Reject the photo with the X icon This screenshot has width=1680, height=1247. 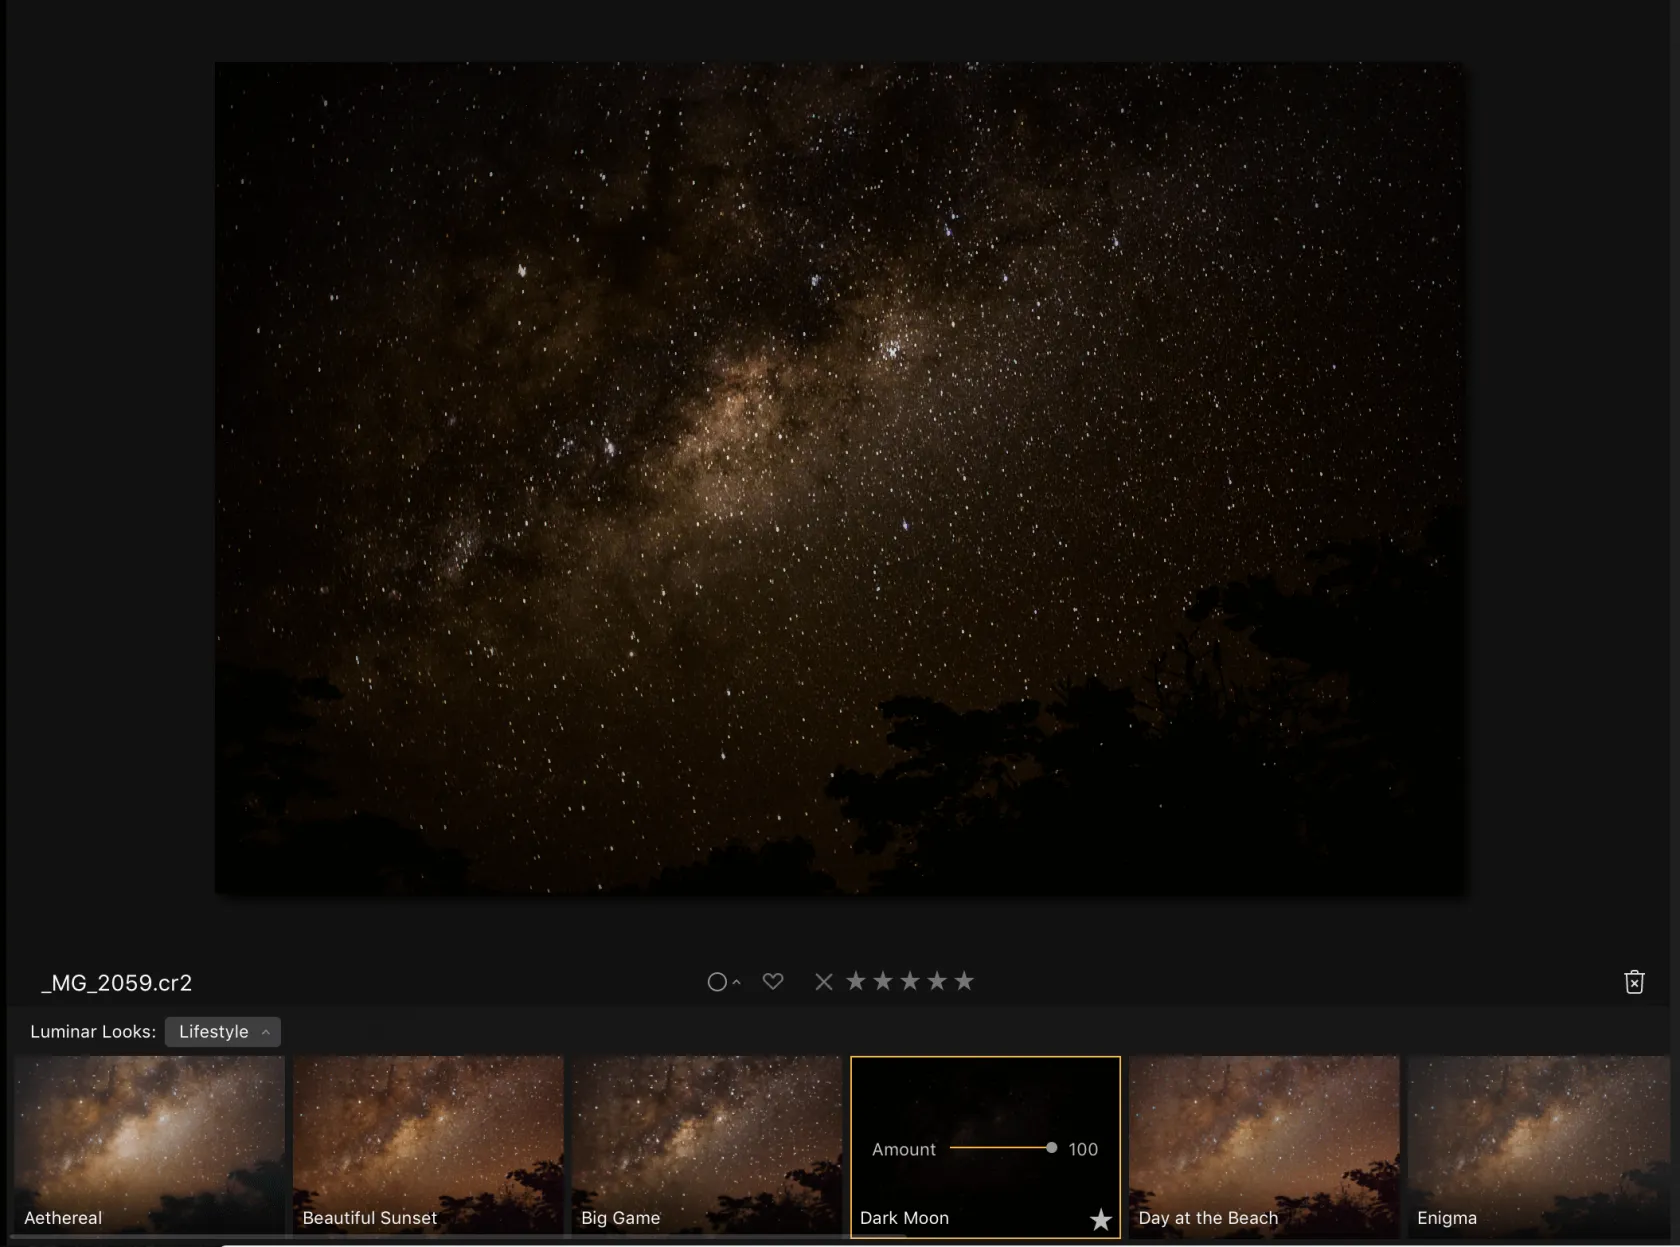pyautogui.click(x=823, y=982)
